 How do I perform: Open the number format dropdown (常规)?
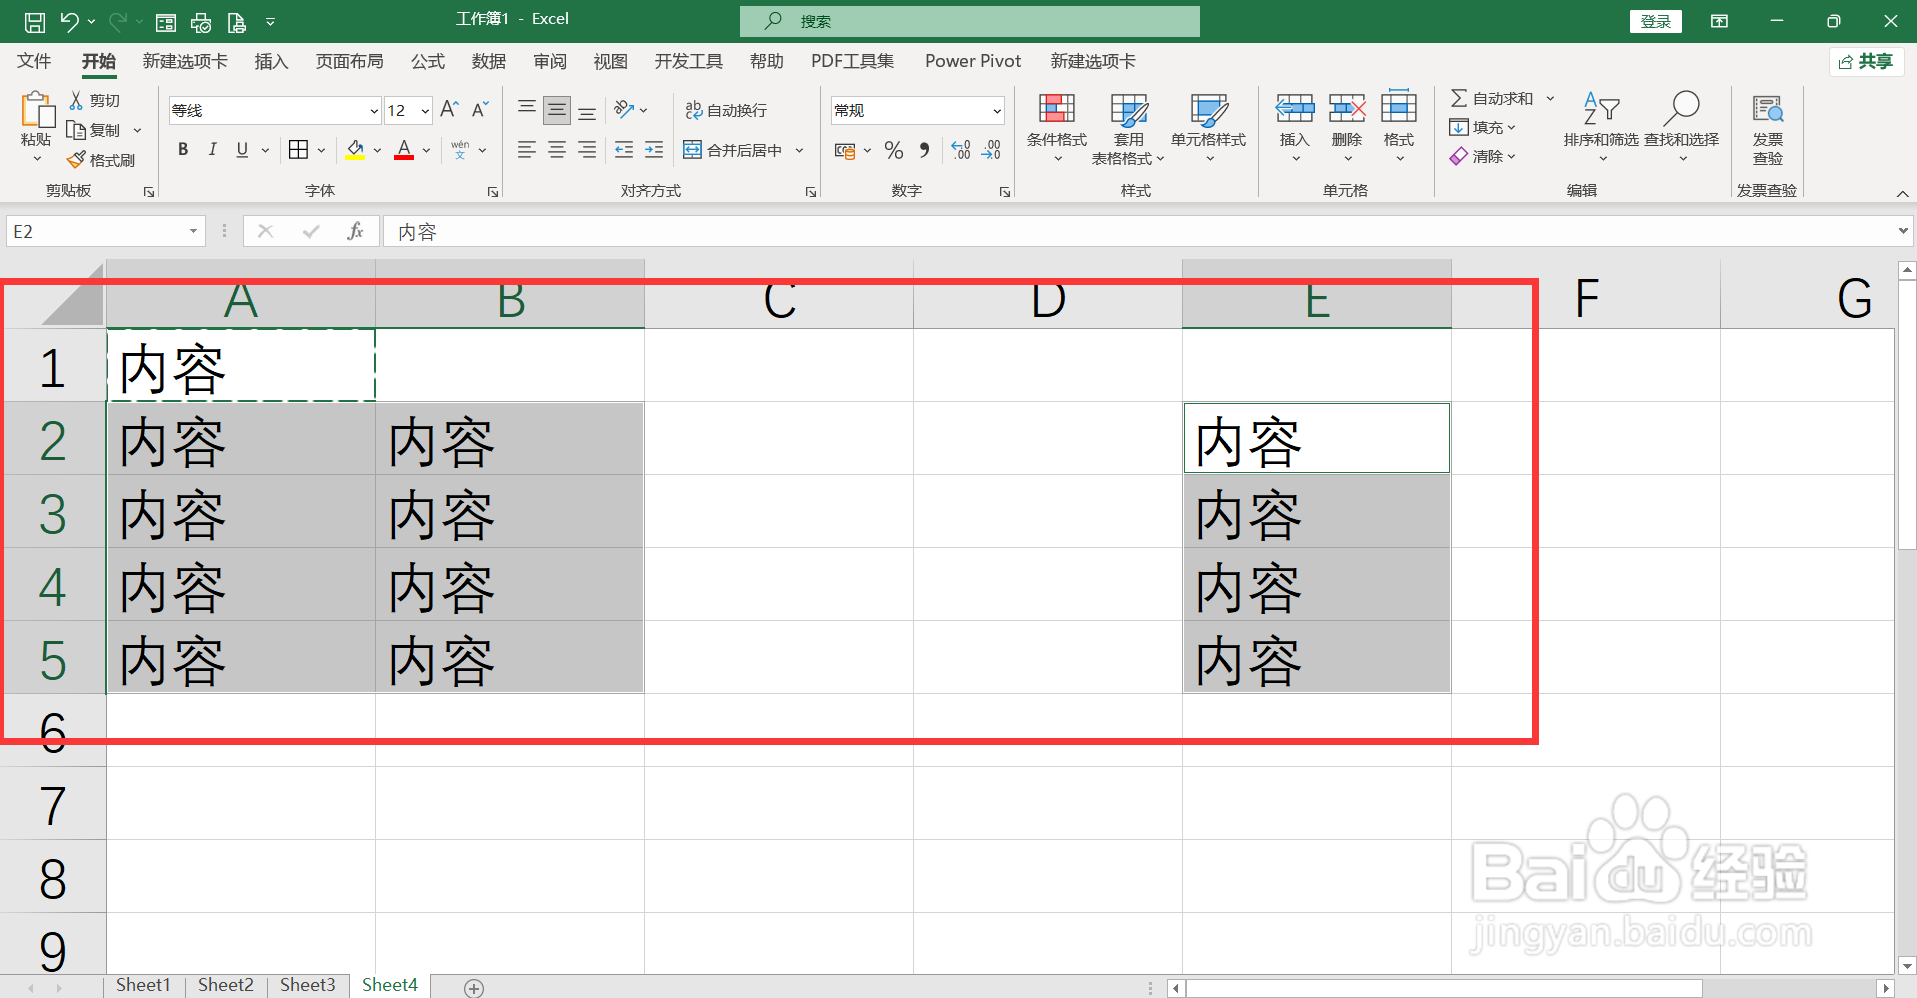point(997,111)
